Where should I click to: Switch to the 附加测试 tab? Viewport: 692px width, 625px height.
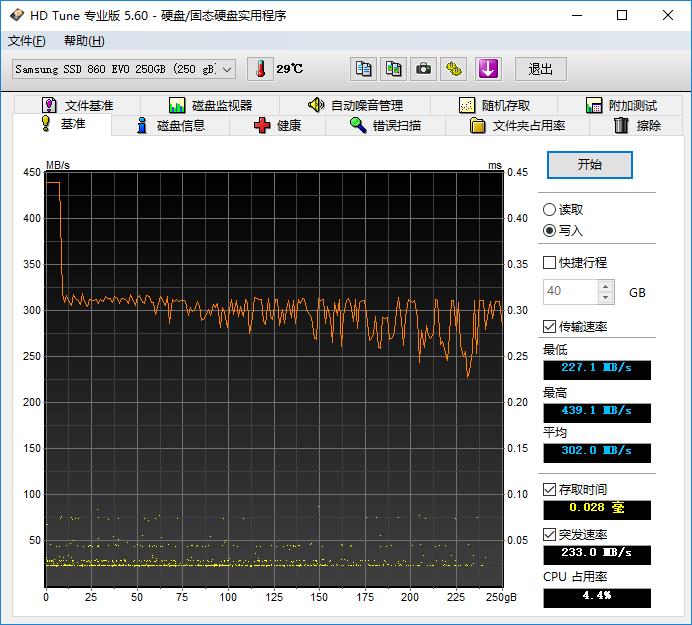pos(621,105)
